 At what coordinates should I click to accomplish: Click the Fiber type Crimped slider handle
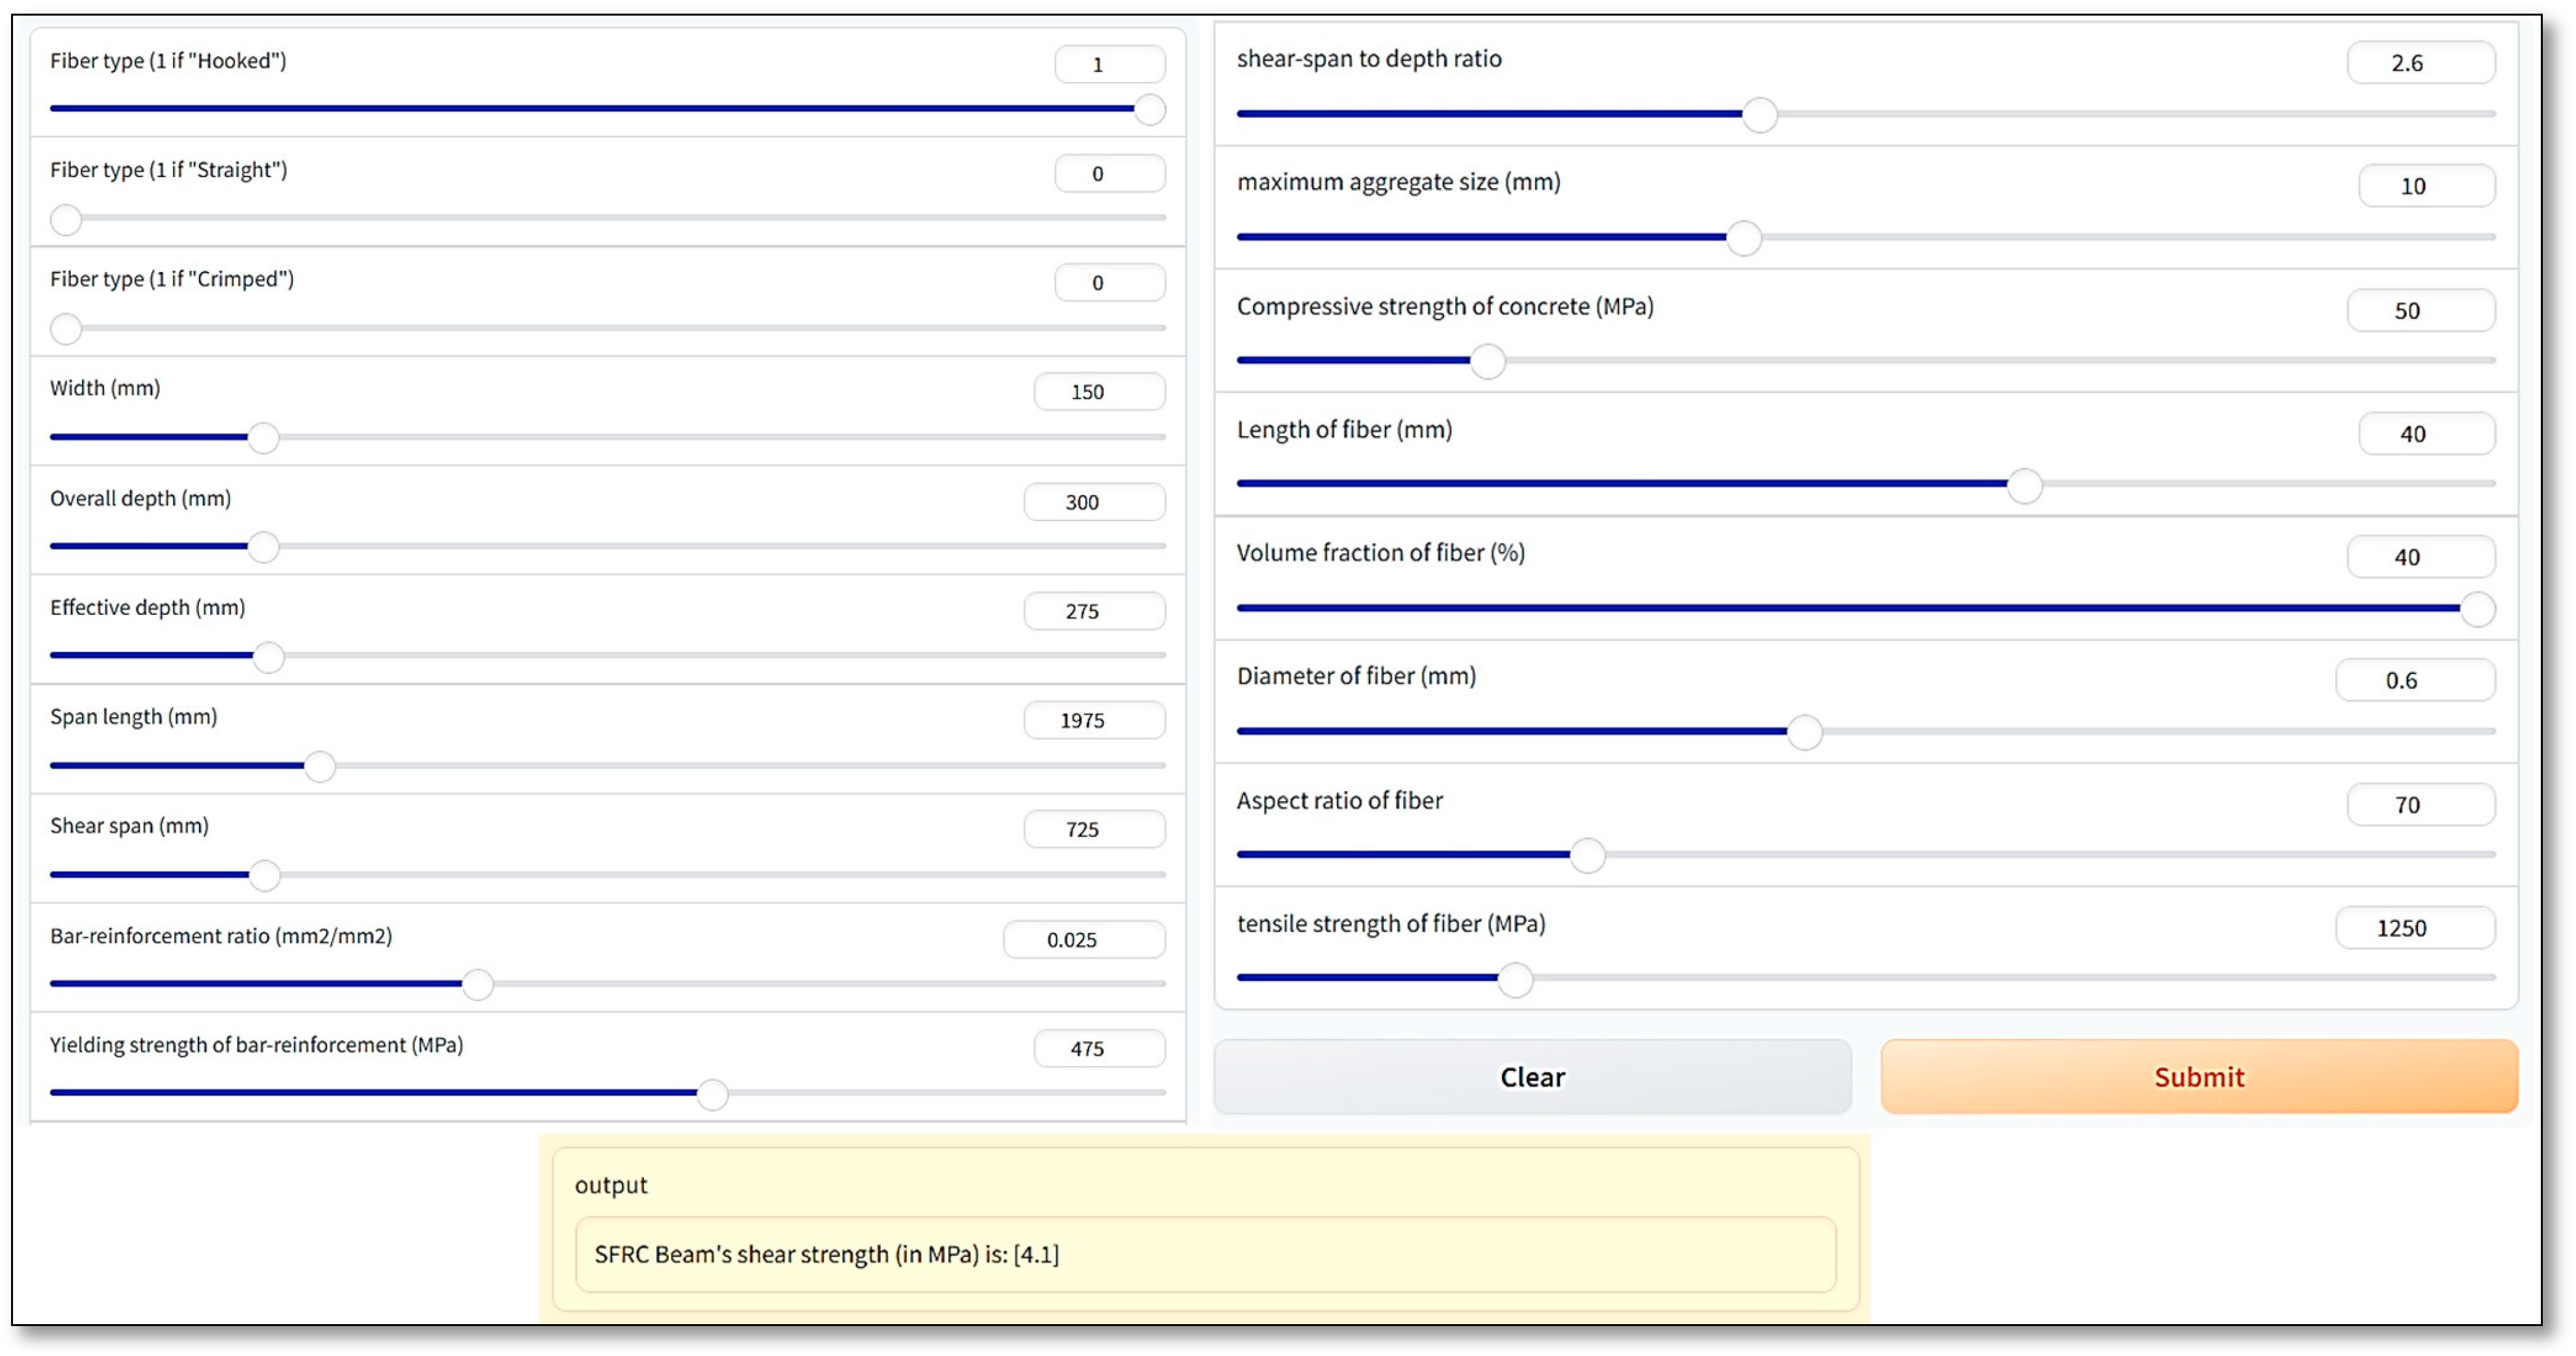pyautogui.click(x=66, y=328)
